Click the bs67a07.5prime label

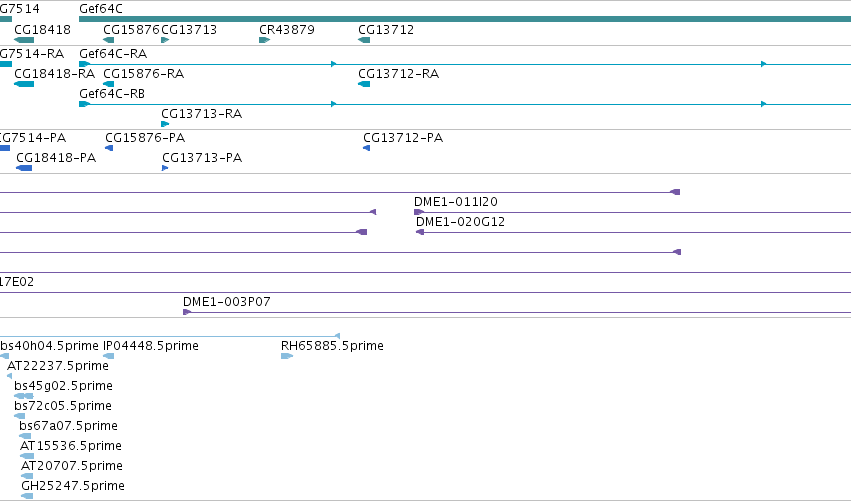point(68,426)
